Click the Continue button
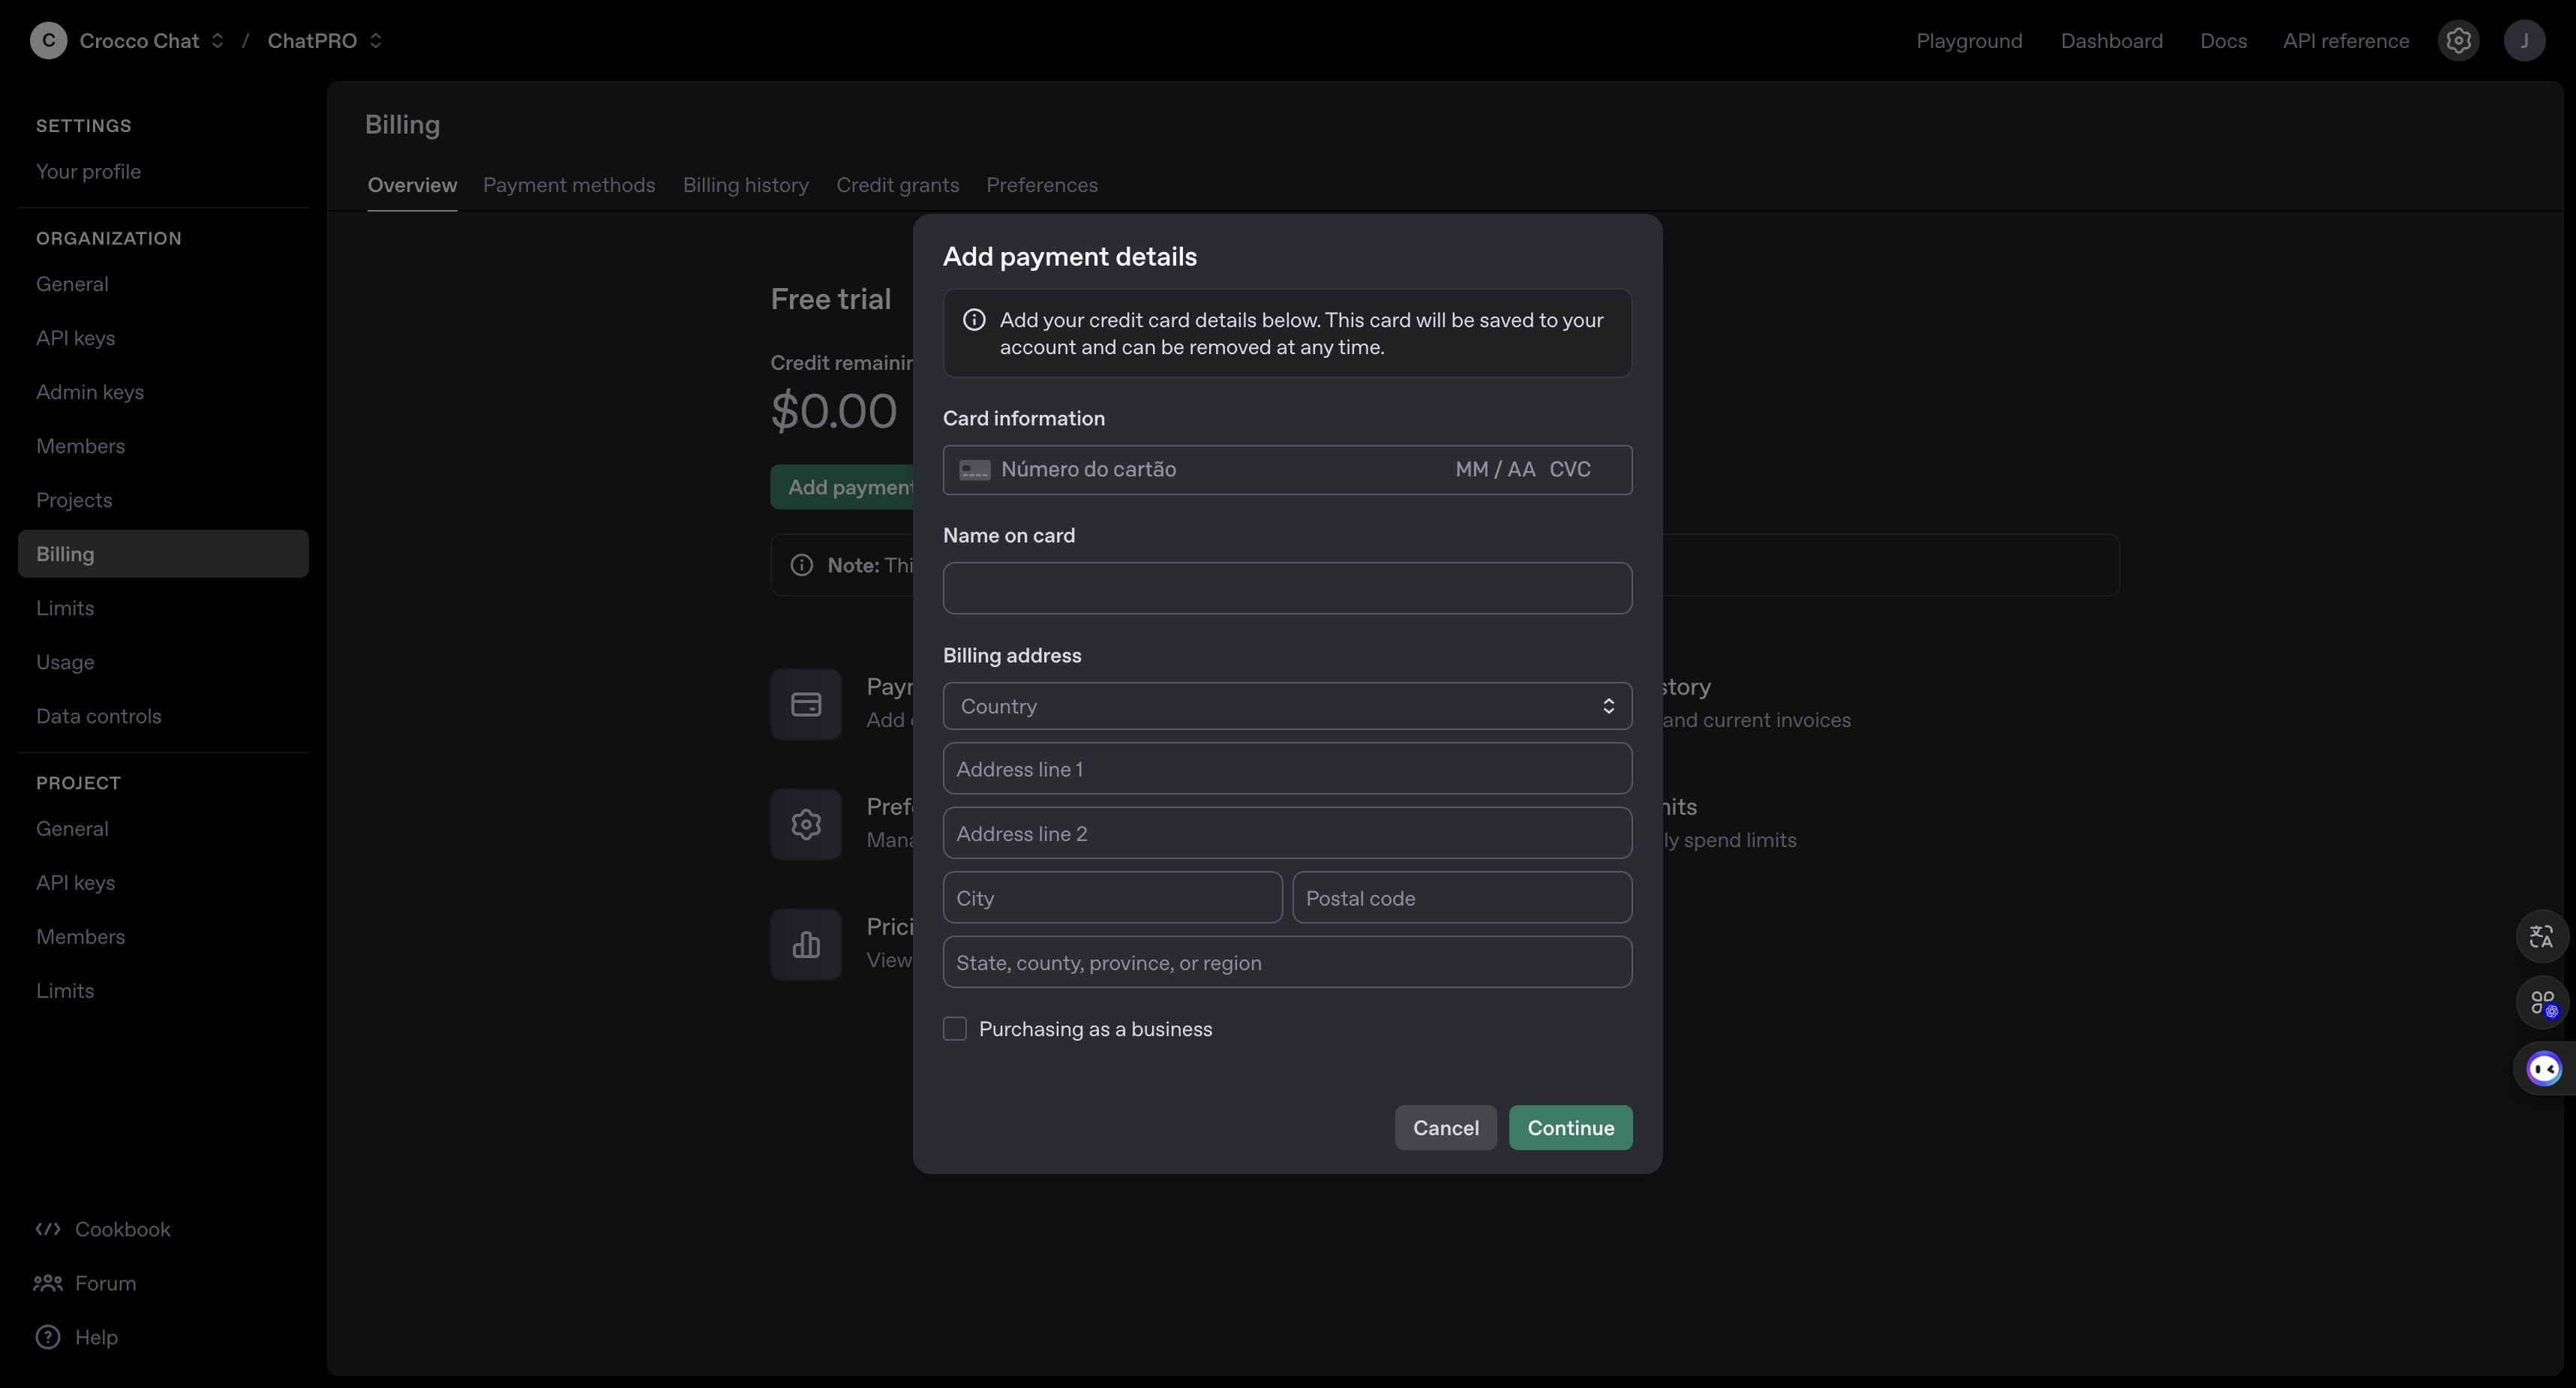Image resolution: width=2576 pixels, height=1388 pixels. [x=1570, y=1128]
